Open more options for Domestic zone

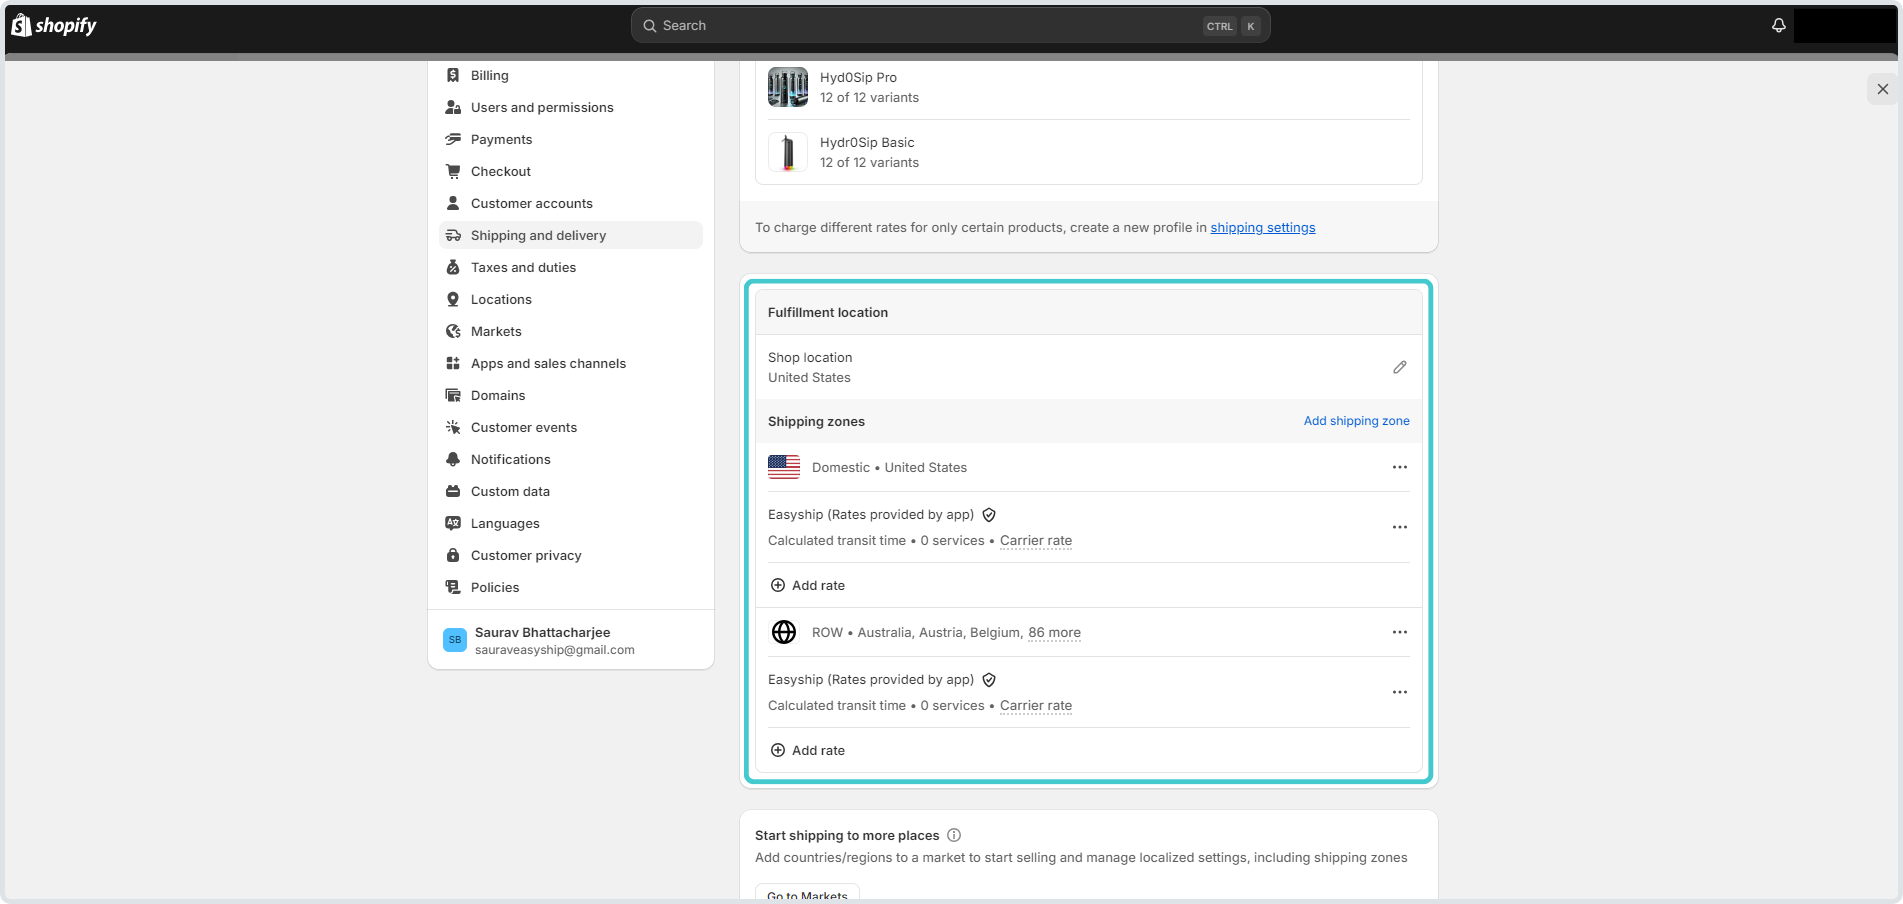1400,467
